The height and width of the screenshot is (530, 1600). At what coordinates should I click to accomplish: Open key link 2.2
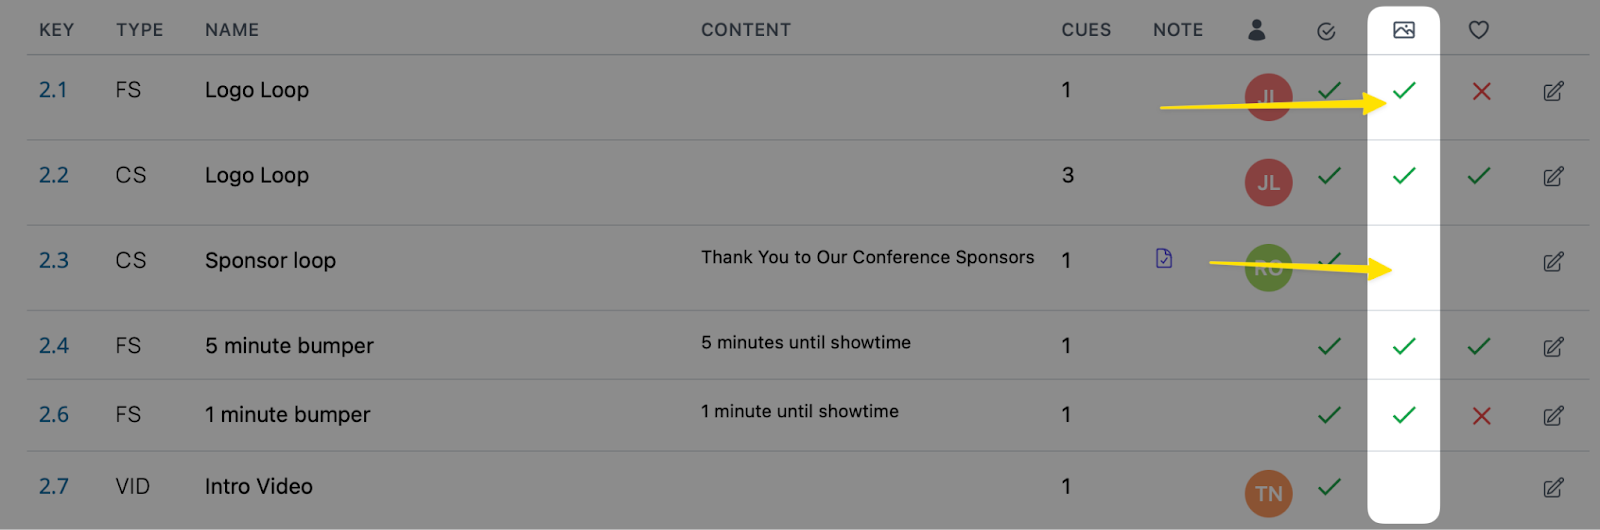point(54,175)
